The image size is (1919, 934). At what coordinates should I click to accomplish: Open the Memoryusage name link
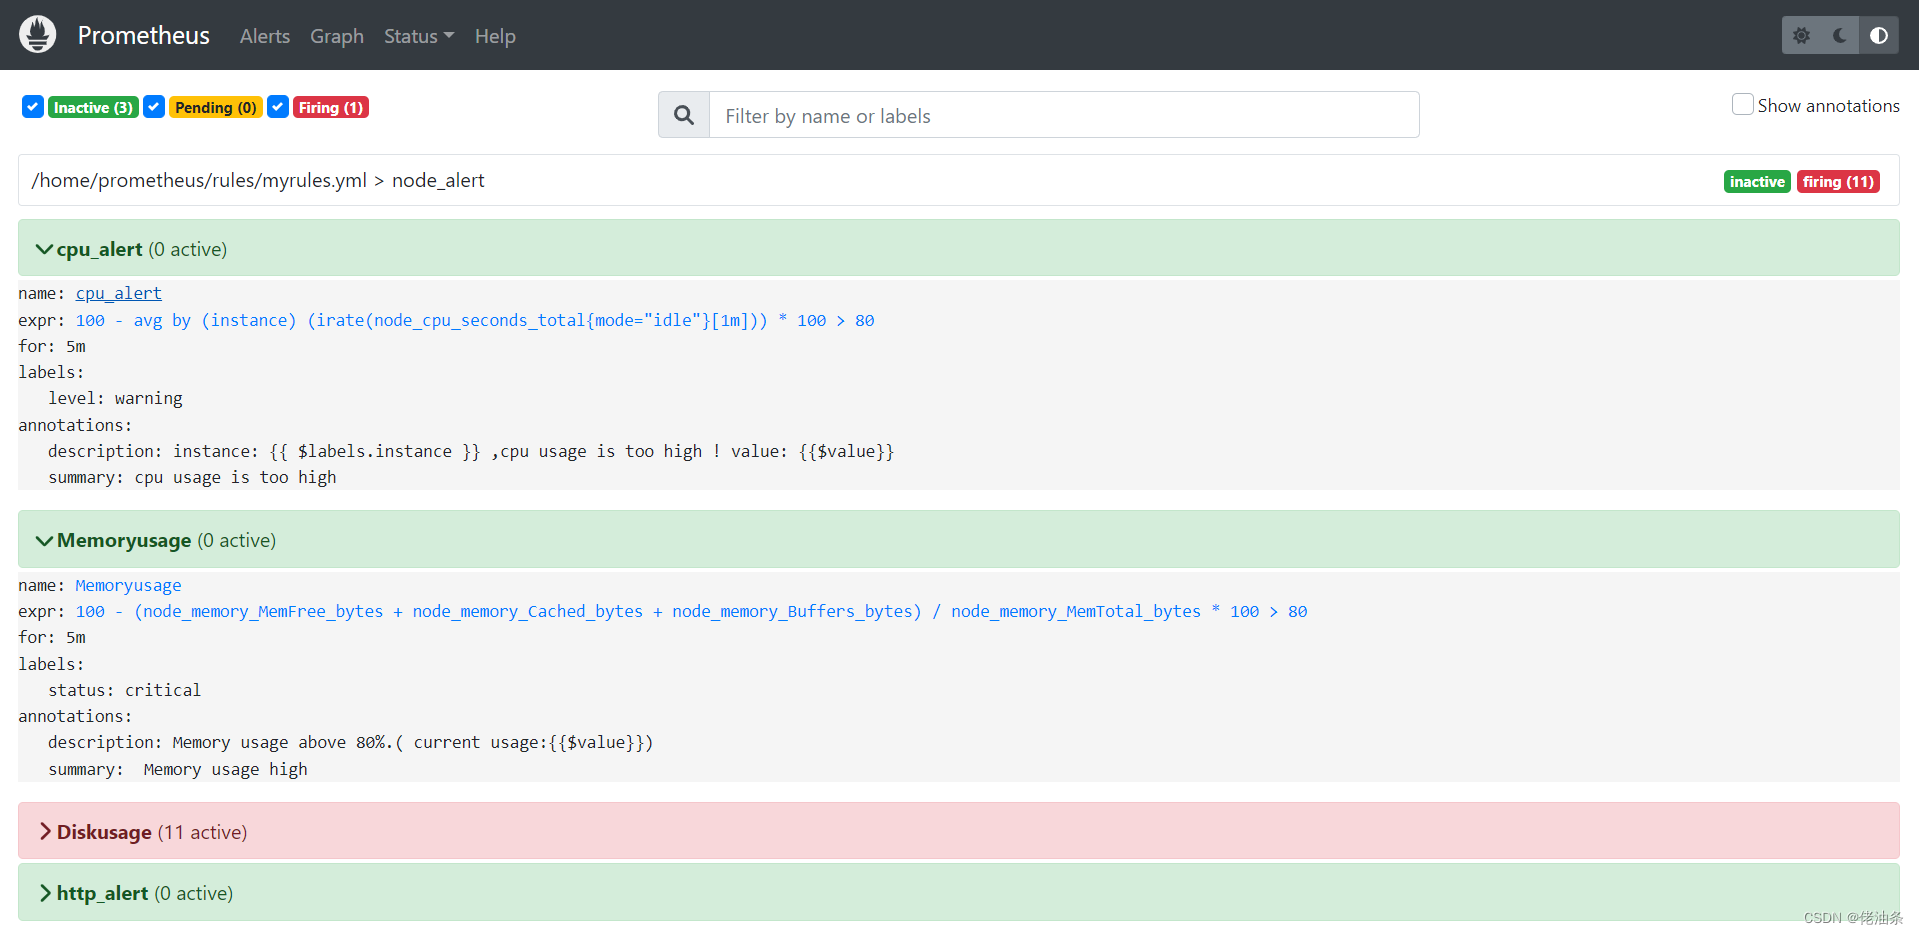pos(129,585)
